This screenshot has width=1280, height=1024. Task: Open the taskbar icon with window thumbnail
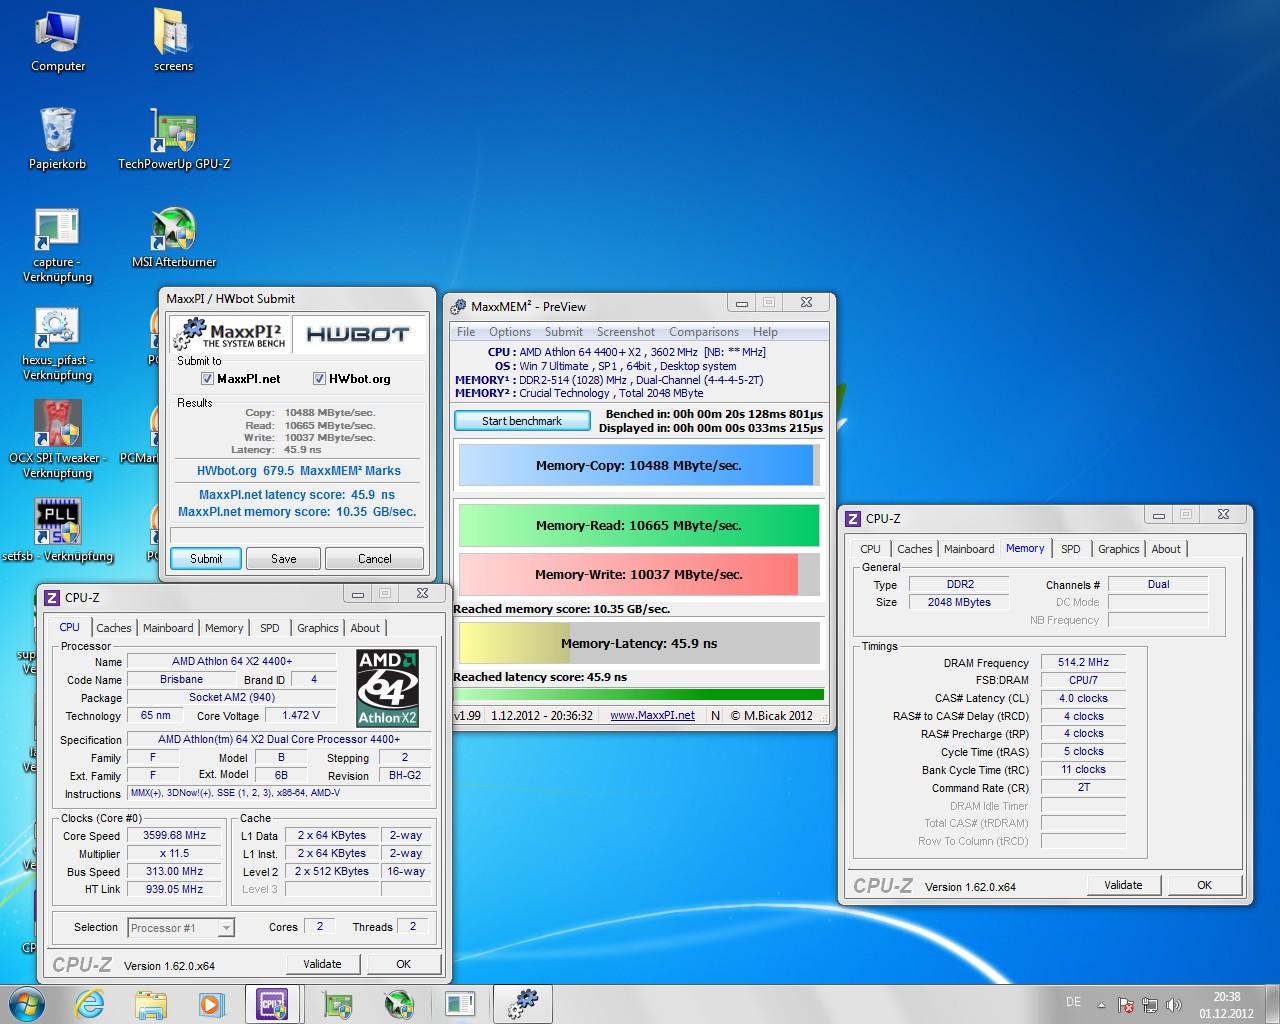click(460, 1004)
